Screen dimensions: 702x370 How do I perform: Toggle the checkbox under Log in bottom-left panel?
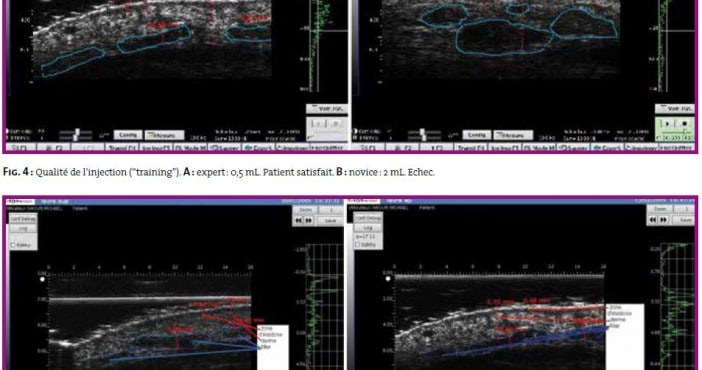(13, 245)
